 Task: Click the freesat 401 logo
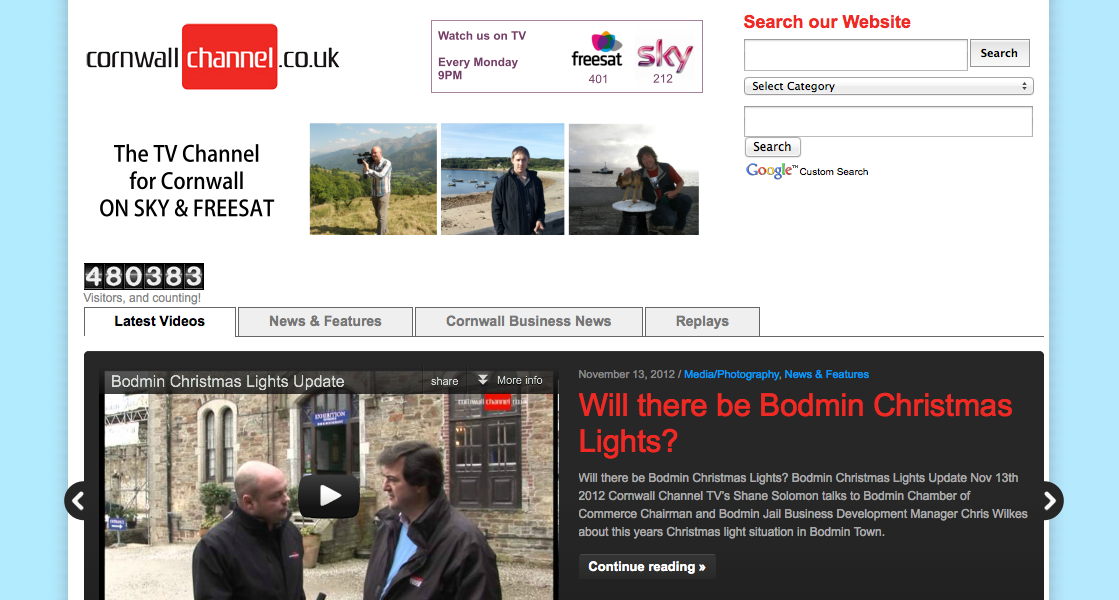coord(597,58)
